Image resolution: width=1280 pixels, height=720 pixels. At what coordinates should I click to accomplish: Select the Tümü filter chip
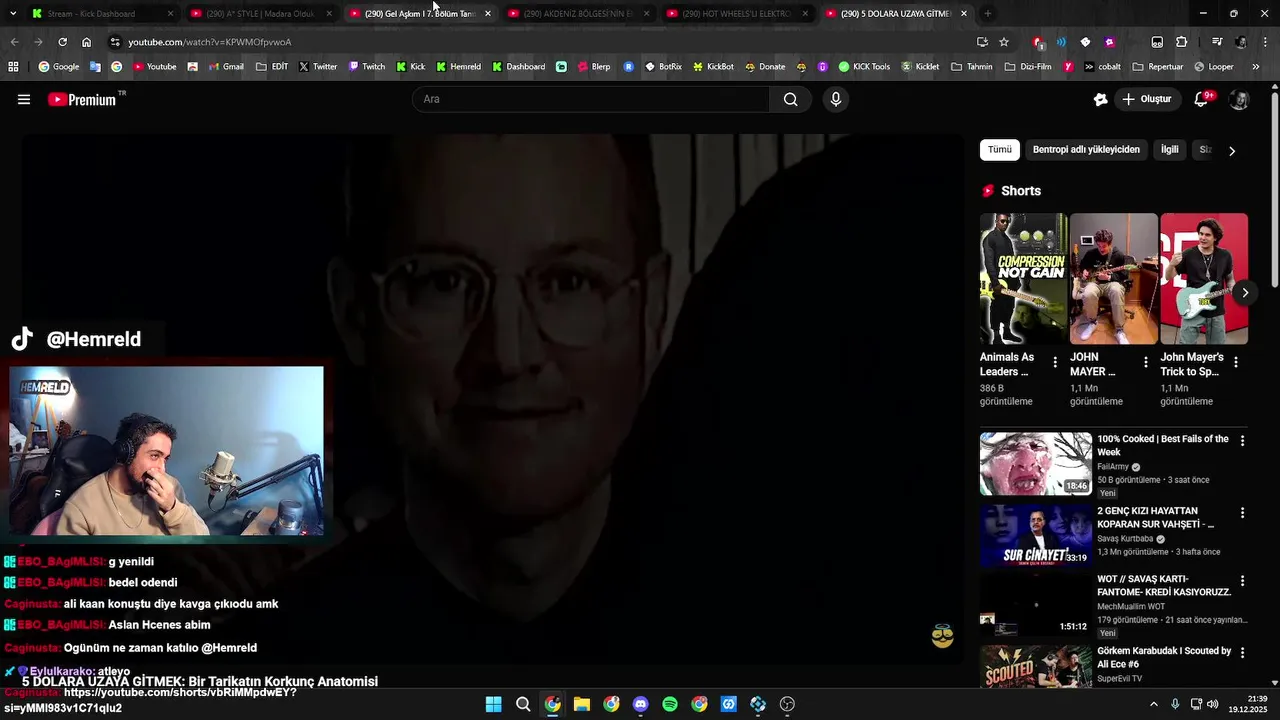[1000, 150]
